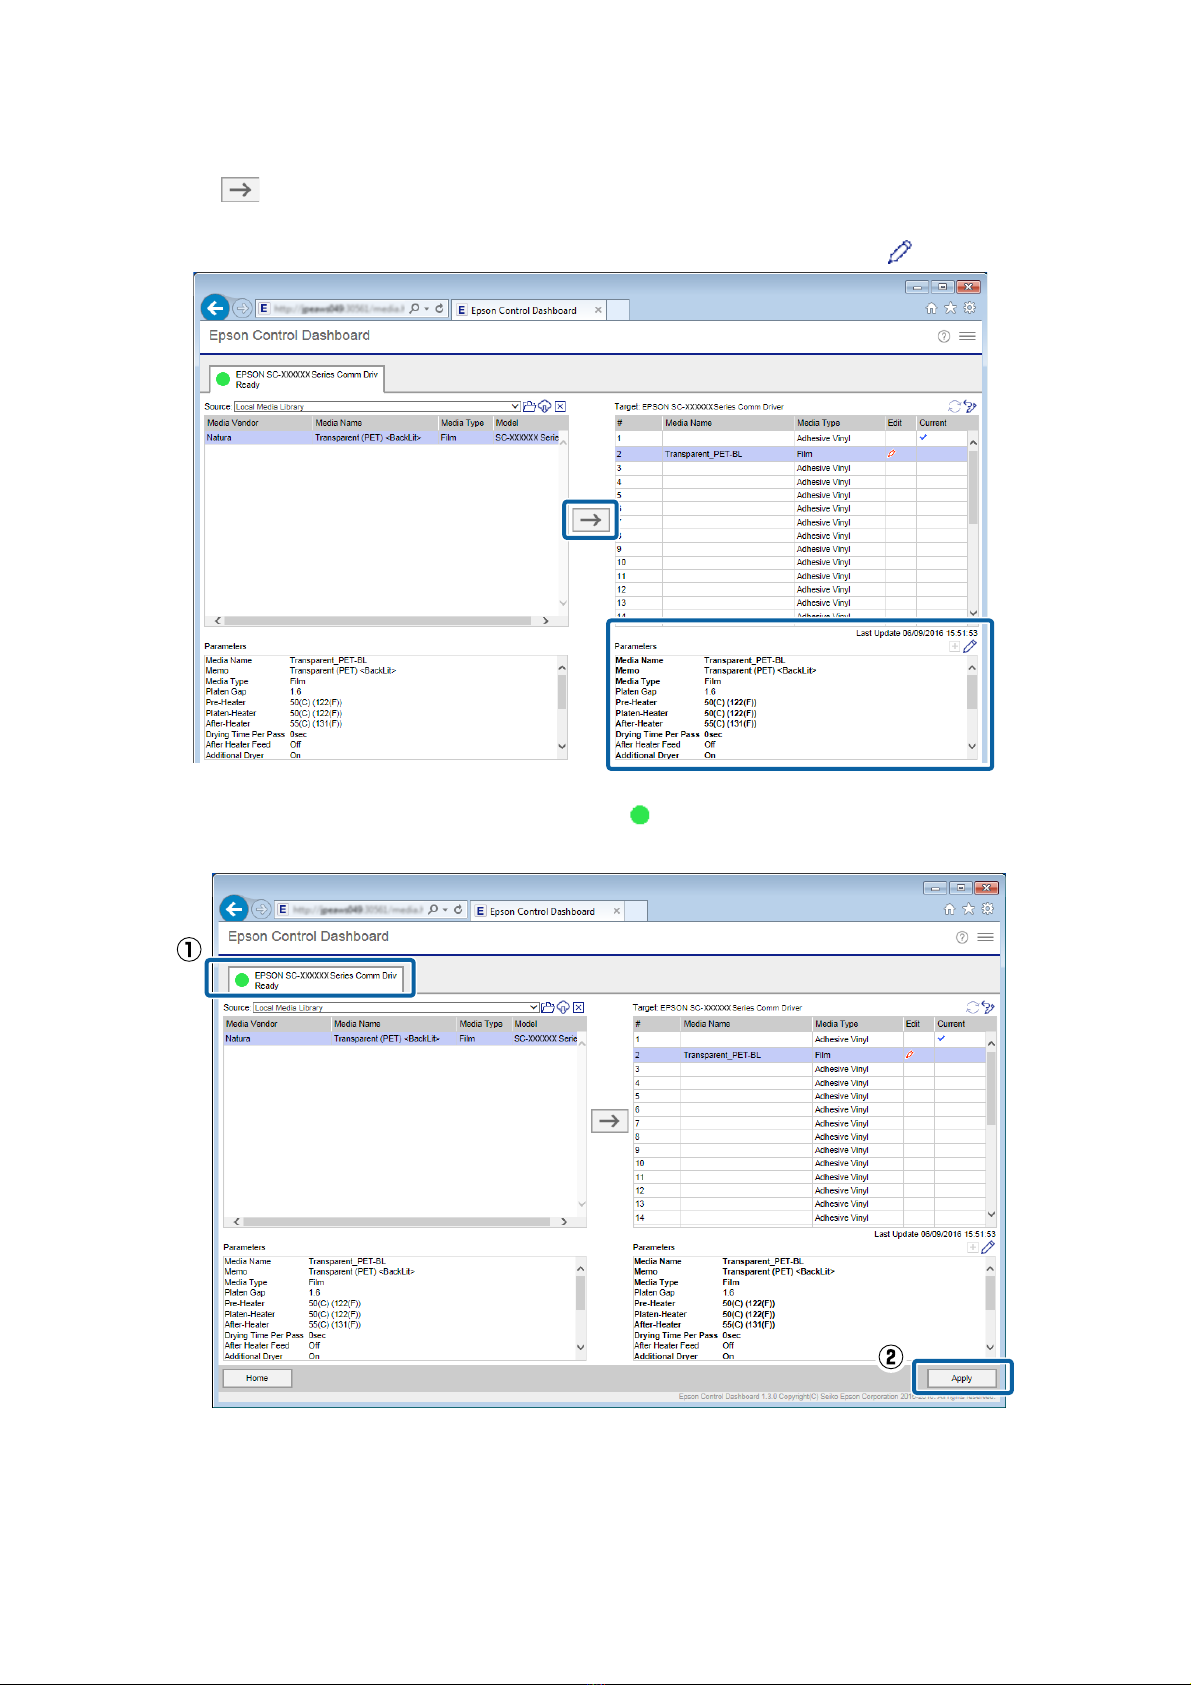Click the red pencil in row 2, lower window
1191x1685 pixels.
(910, 1055)
